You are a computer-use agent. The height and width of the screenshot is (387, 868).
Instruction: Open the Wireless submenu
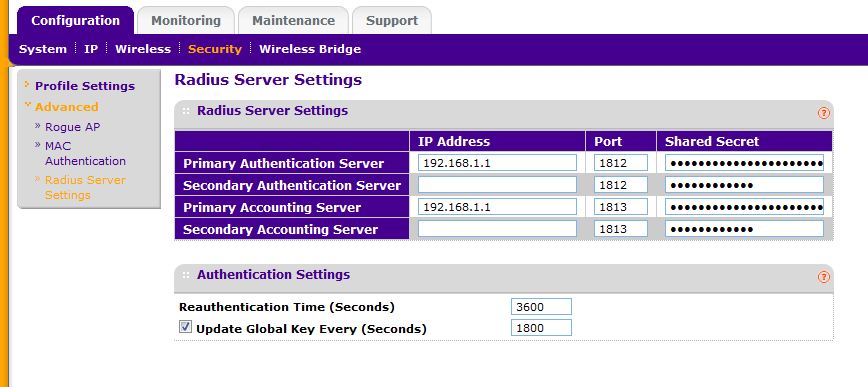tap(143, 49)
